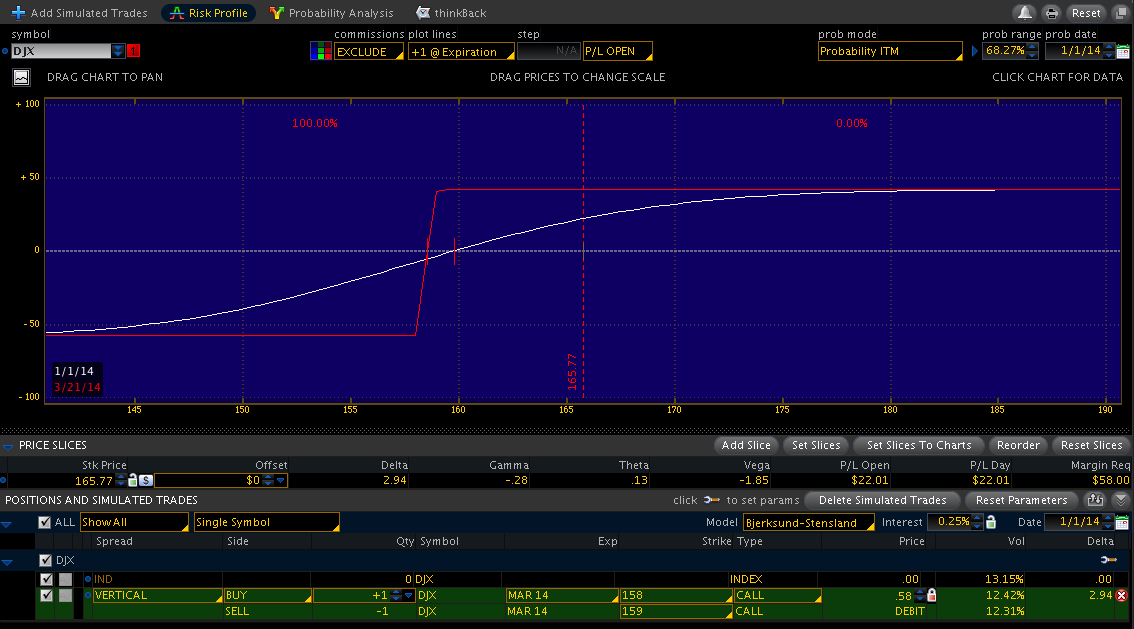Click the Reset Parameters button
Screen dimensions: 1134x629
pyautogui.click(x=1021, y=500)
